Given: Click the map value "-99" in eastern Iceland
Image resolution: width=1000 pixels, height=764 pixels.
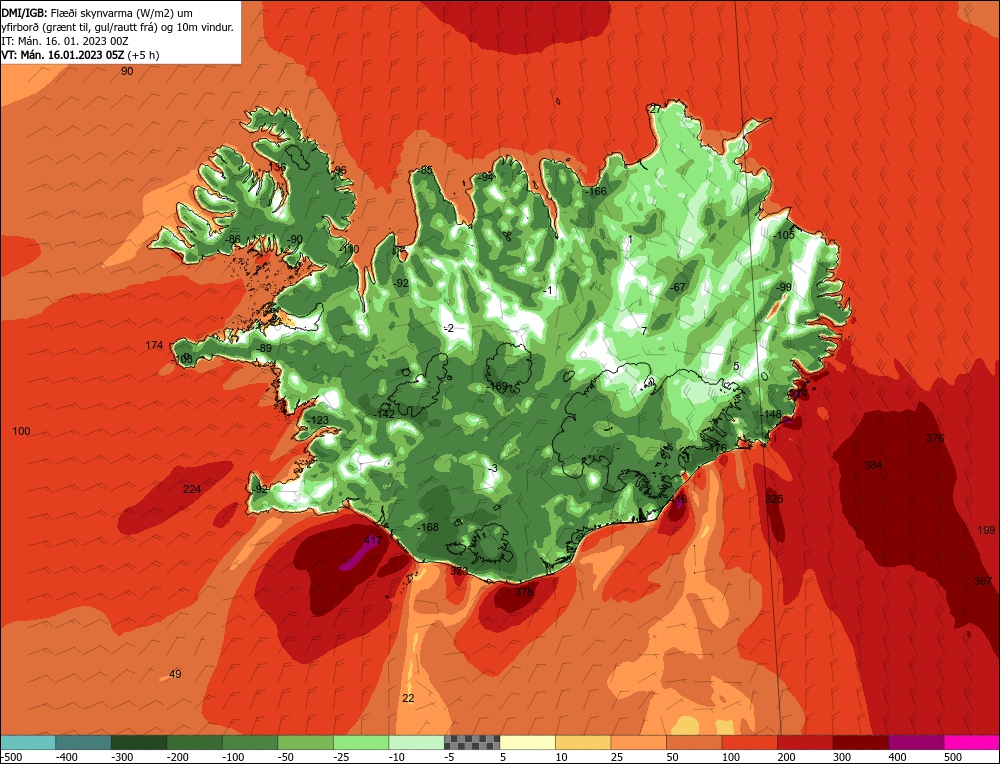Looking at the screenshot, I should pos(783,287).
